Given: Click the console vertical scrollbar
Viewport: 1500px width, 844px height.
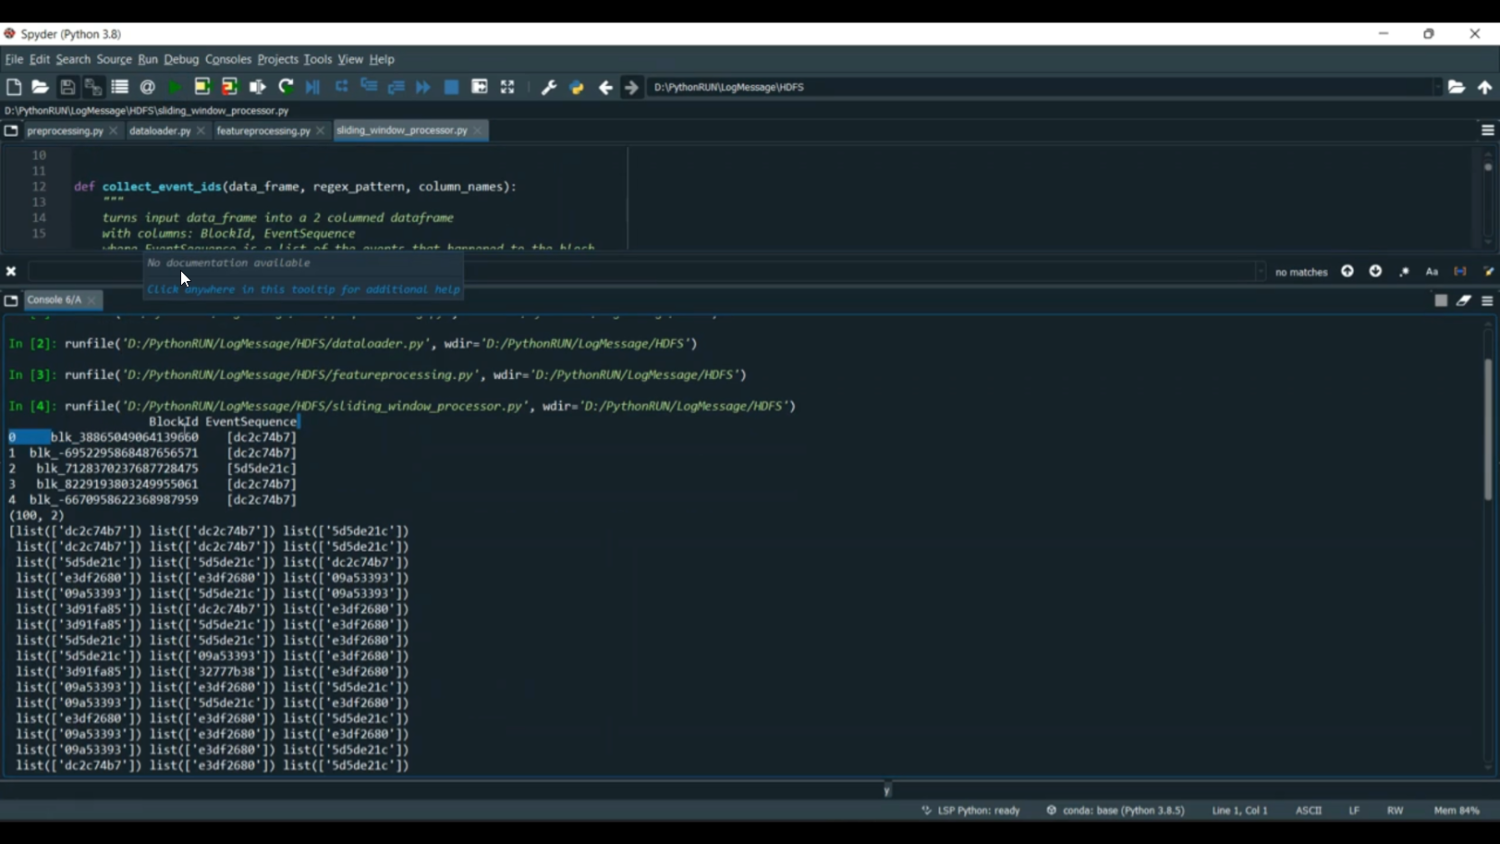Looking at the screenshot, I should pyautogui.click(x=1488, y=430).
